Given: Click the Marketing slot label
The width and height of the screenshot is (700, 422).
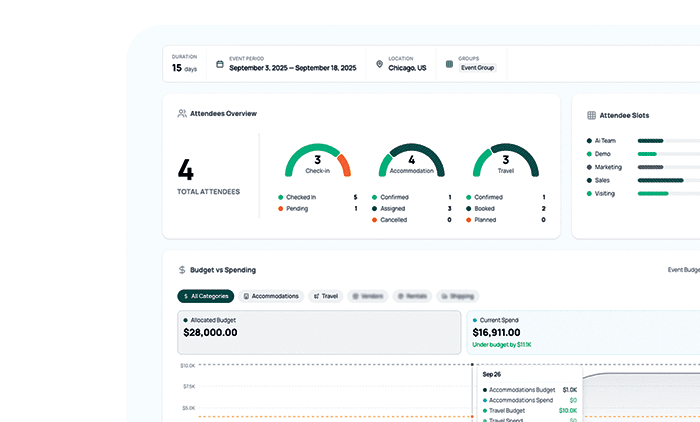Looking at the screenshot, I should pyautogui.click(x=608, y=167).
